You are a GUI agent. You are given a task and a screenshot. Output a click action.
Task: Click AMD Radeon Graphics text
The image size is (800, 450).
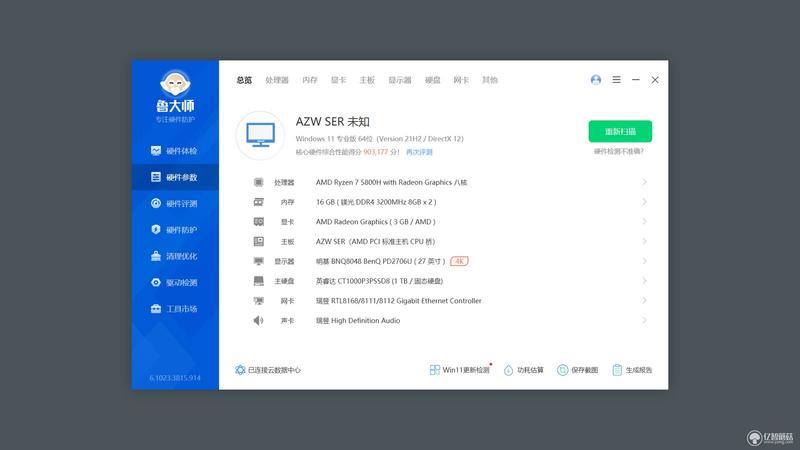[376, 222]
